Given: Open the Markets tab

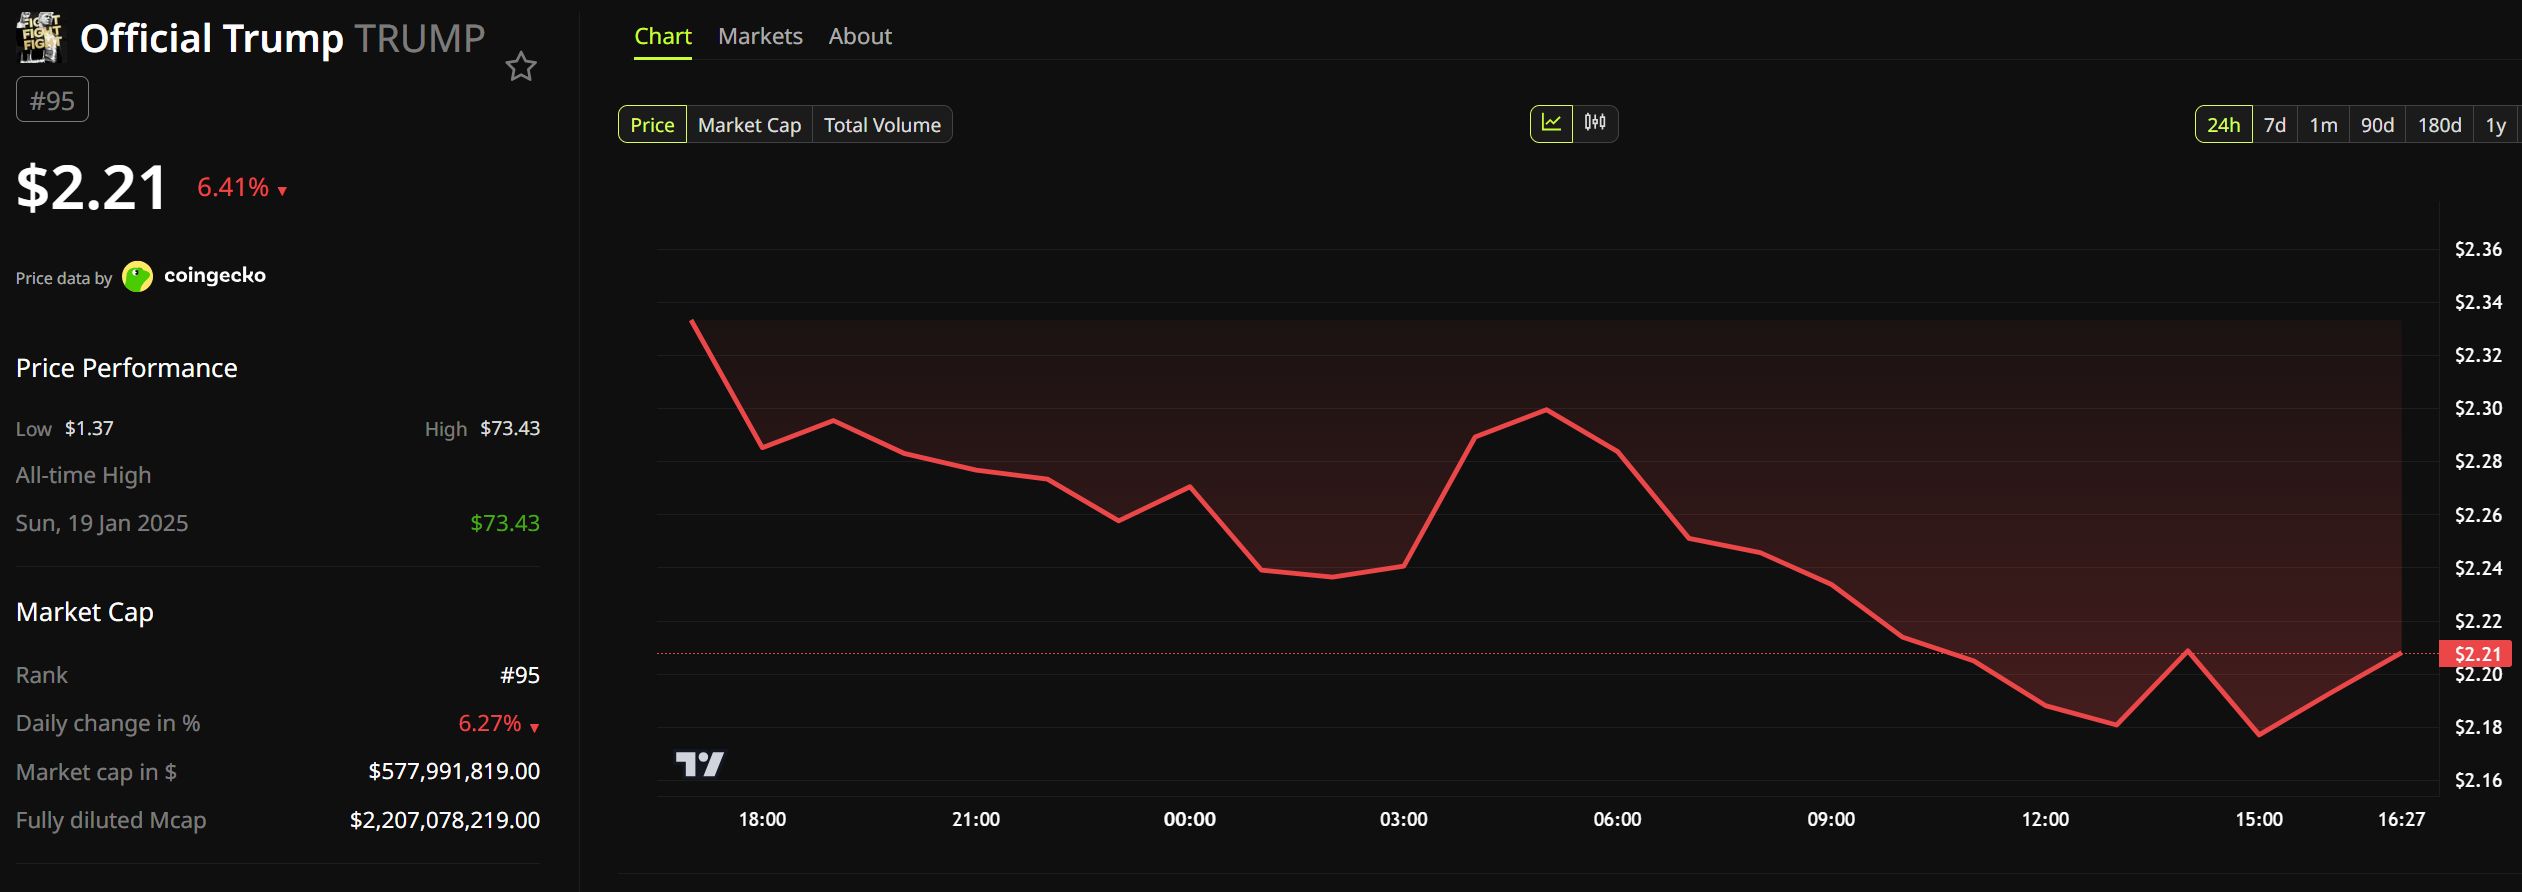Looking at the screenshot, I should click(x=760, y=36).
